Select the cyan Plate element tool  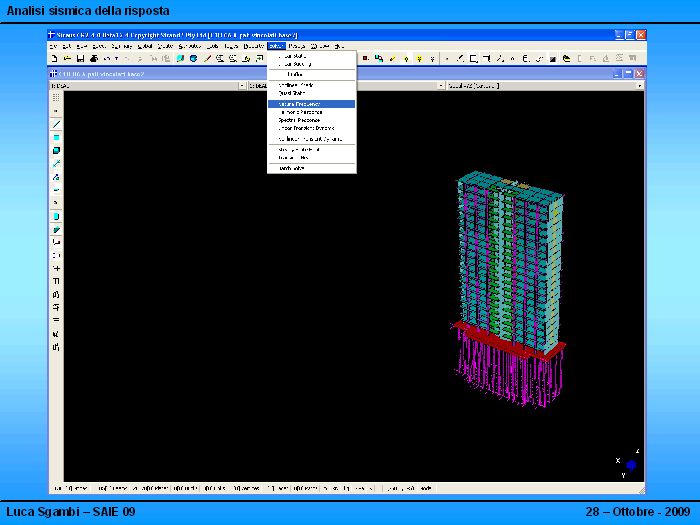click(x=56, y=138)
